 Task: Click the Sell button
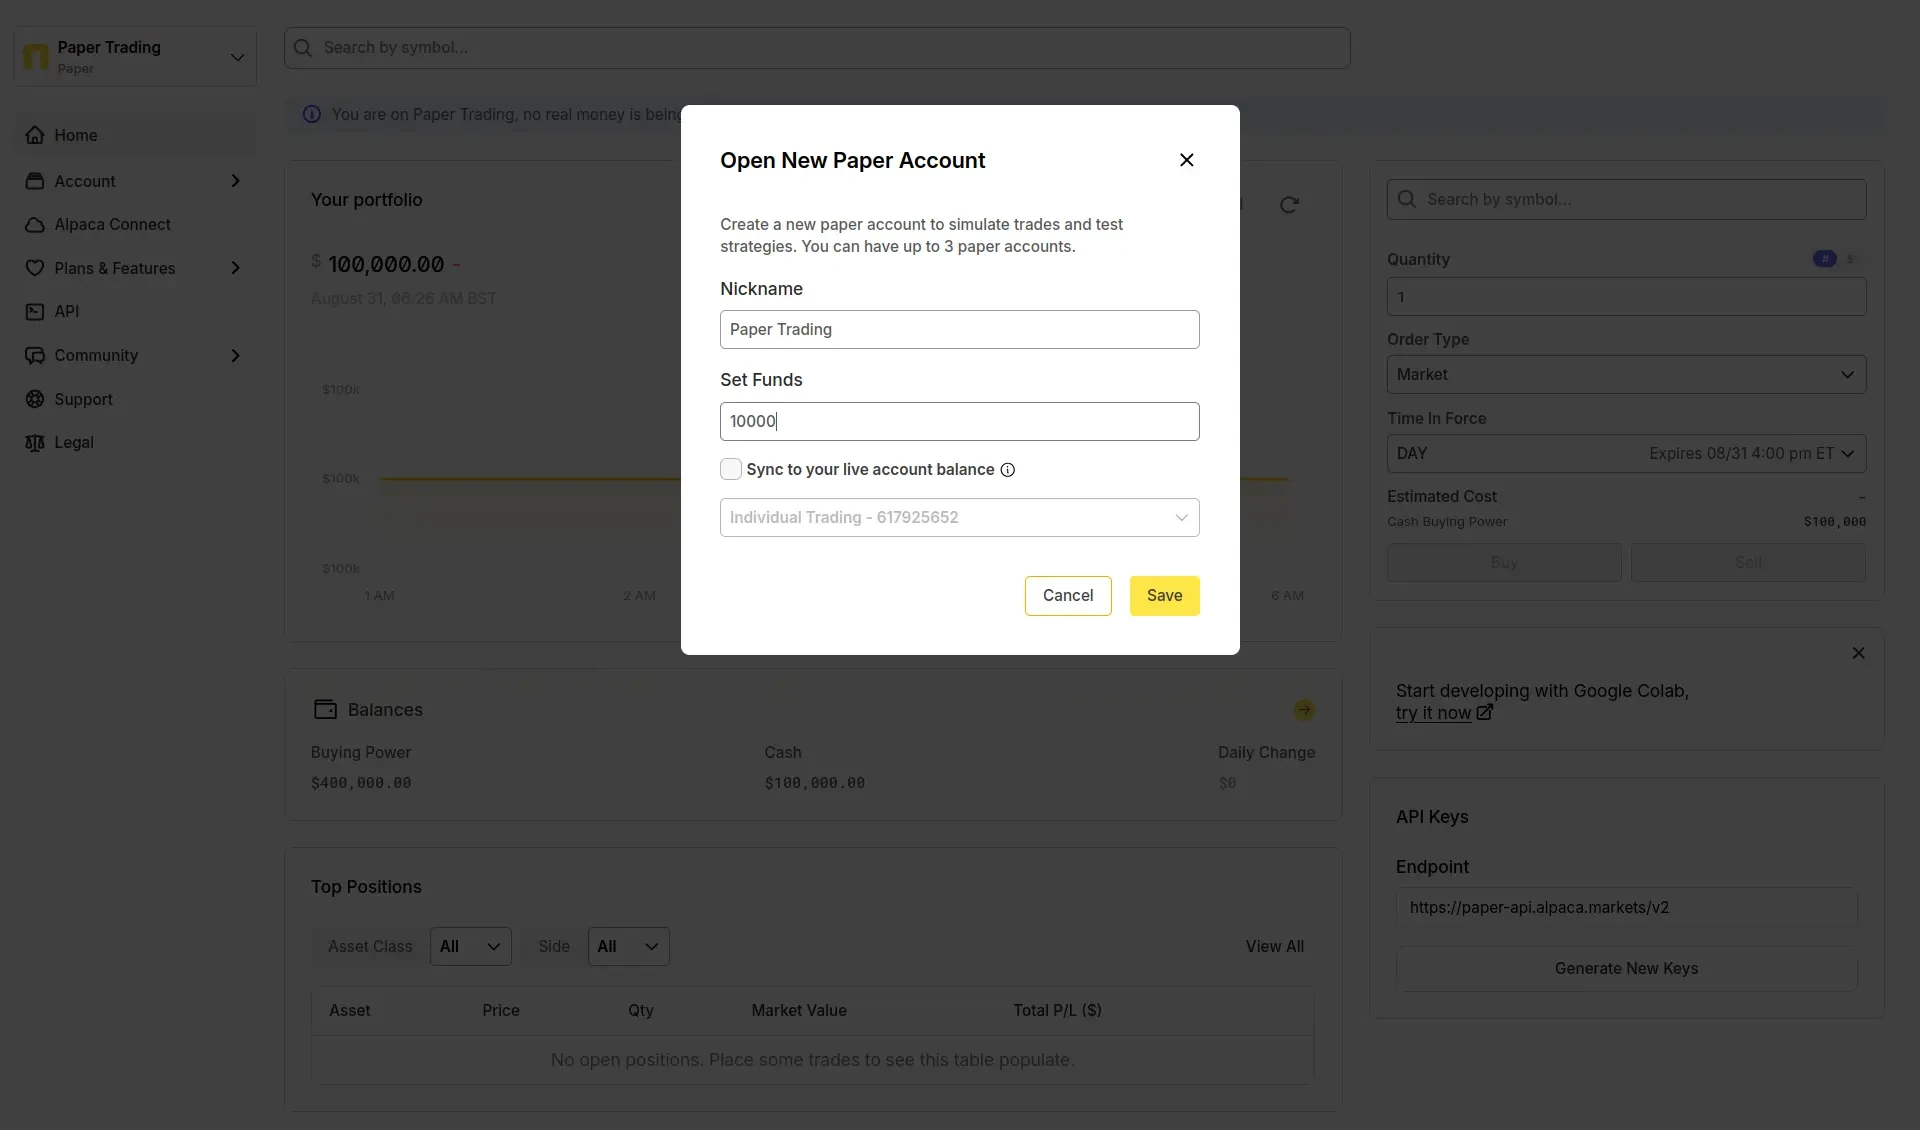[1748, 562]
